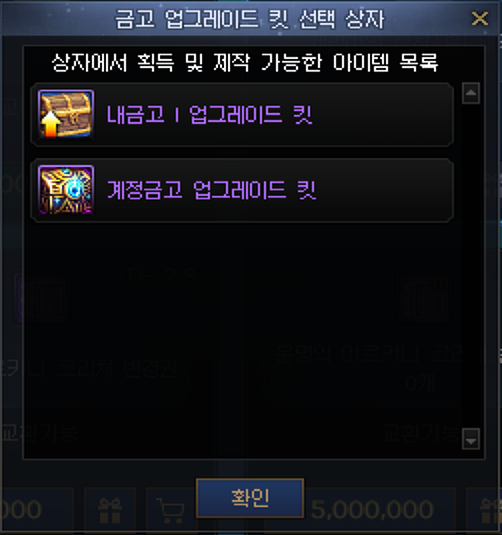The width and height of the screenshot is (502, 535).
Task: Click the scroll up arrow of item list
Action: tap(471, 93)
